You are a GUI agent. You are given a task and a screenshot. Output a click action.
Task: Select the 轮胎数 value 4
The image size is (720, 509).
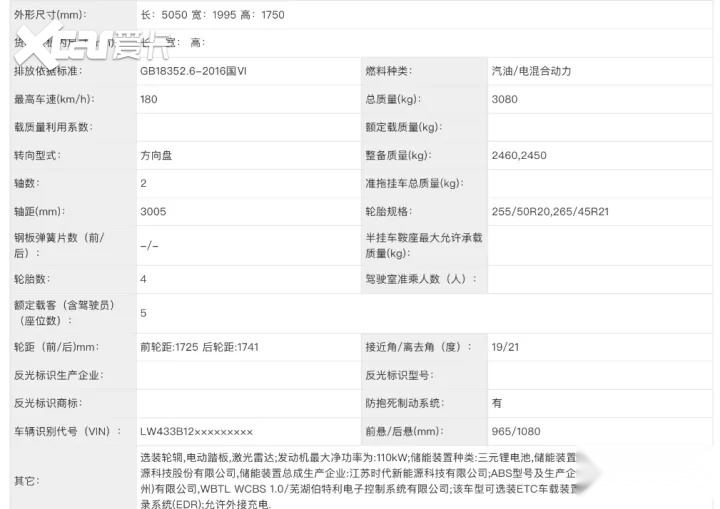(144, 279)
